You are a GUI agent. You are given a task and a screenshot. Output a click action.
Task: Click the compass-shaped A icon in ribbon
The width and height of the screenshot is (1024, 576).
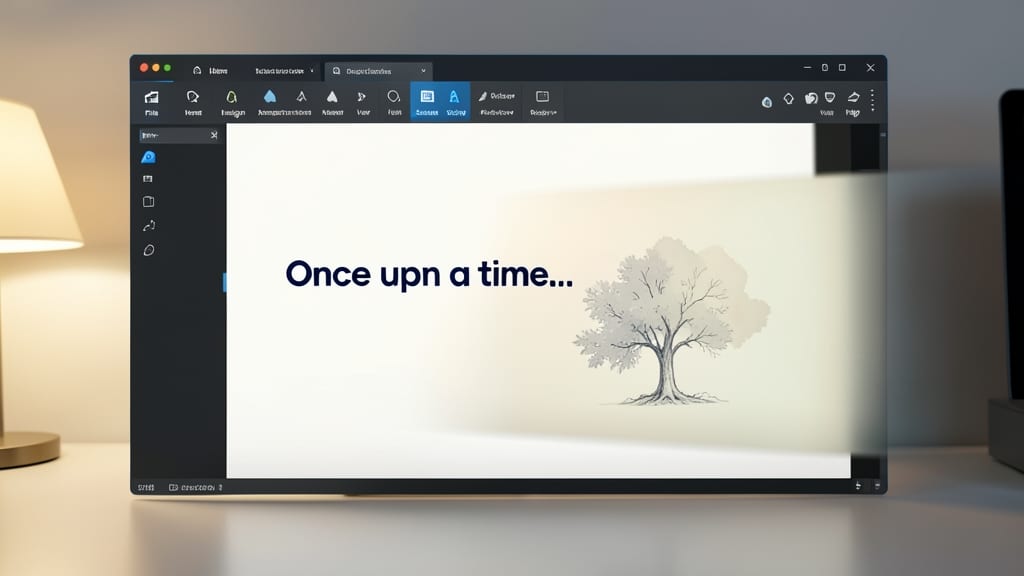point(301,97)
